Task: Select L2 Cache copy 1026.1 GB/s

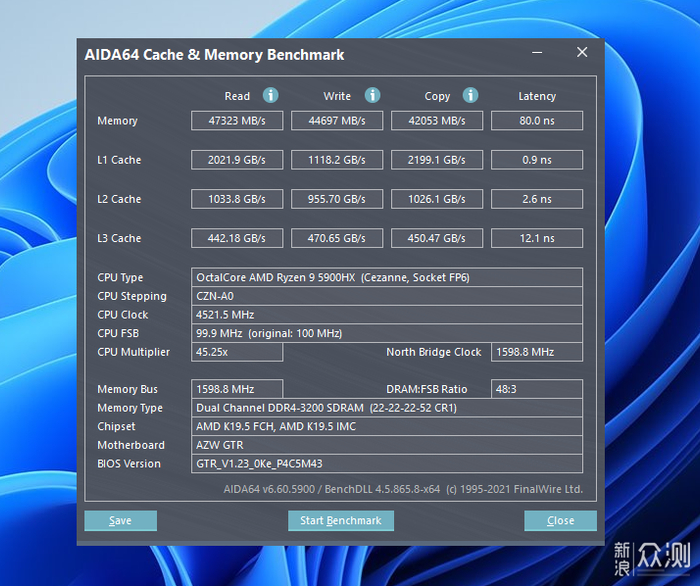Action: pyautogui.click(x=437, y=199)
